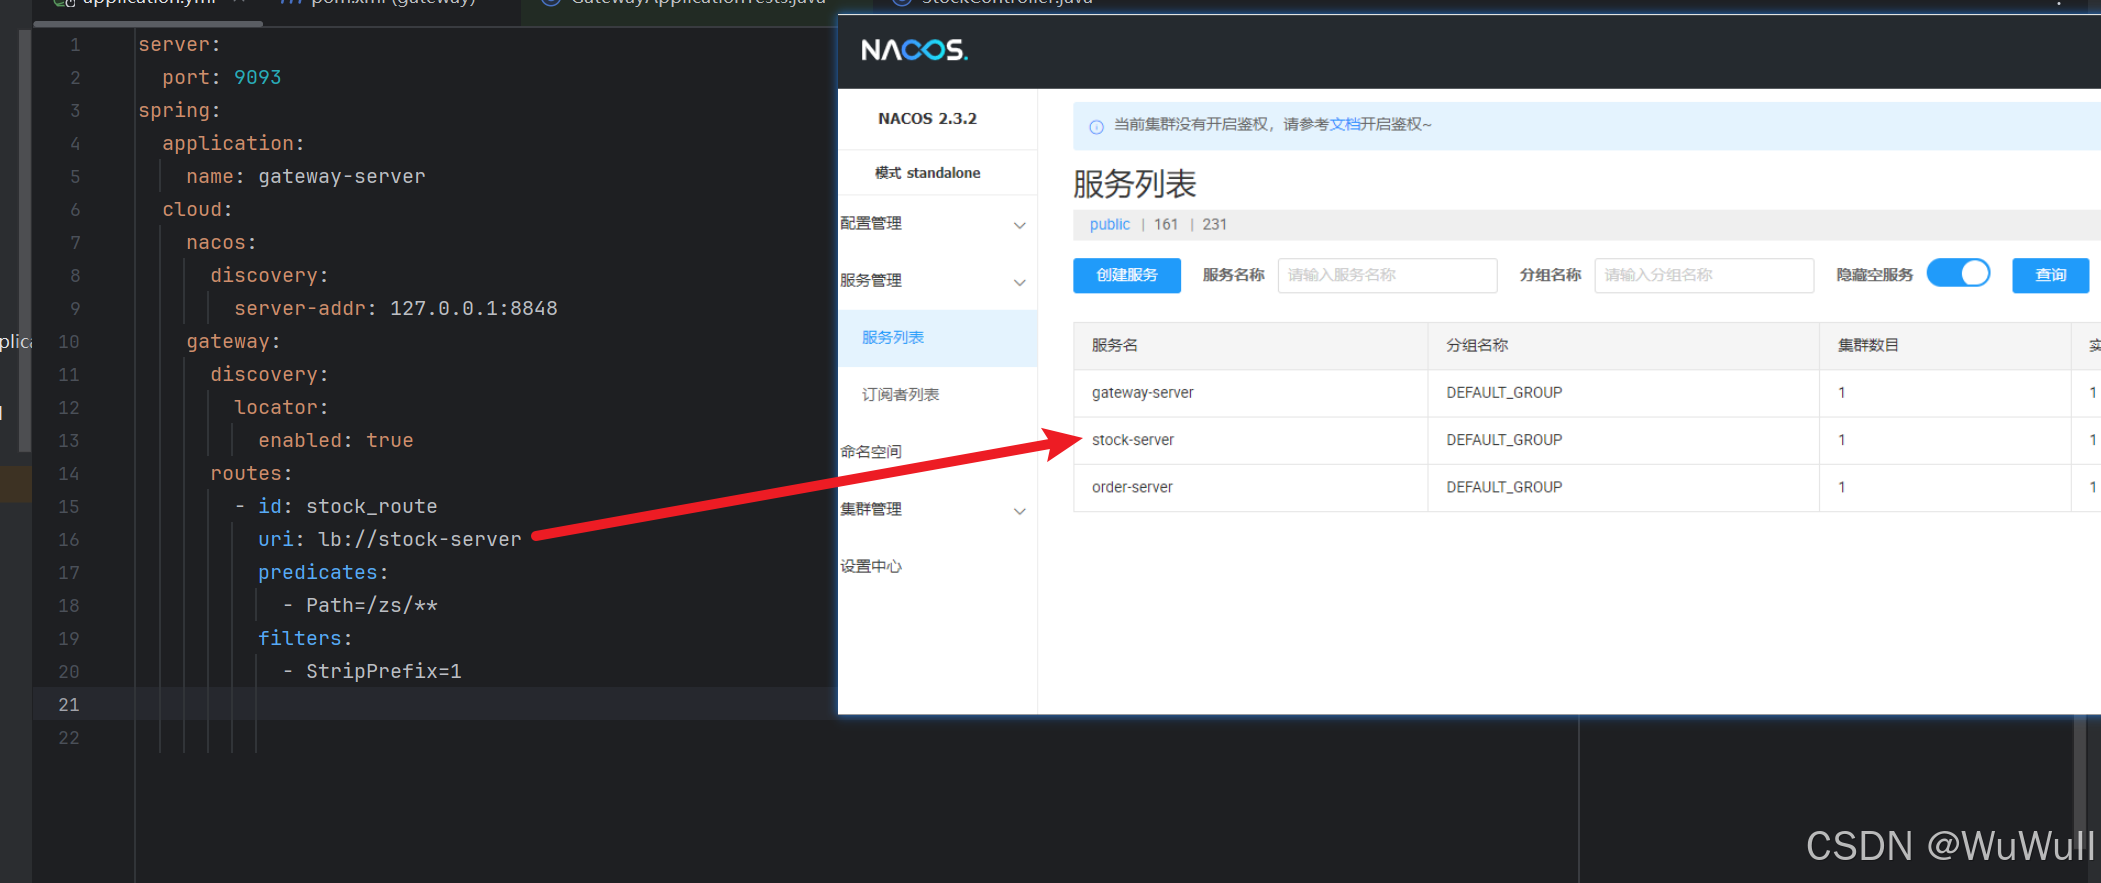This screenshot has height=883, width=2101.
Task: Switch to the public namespace
Action: [x=1109, y=224]
